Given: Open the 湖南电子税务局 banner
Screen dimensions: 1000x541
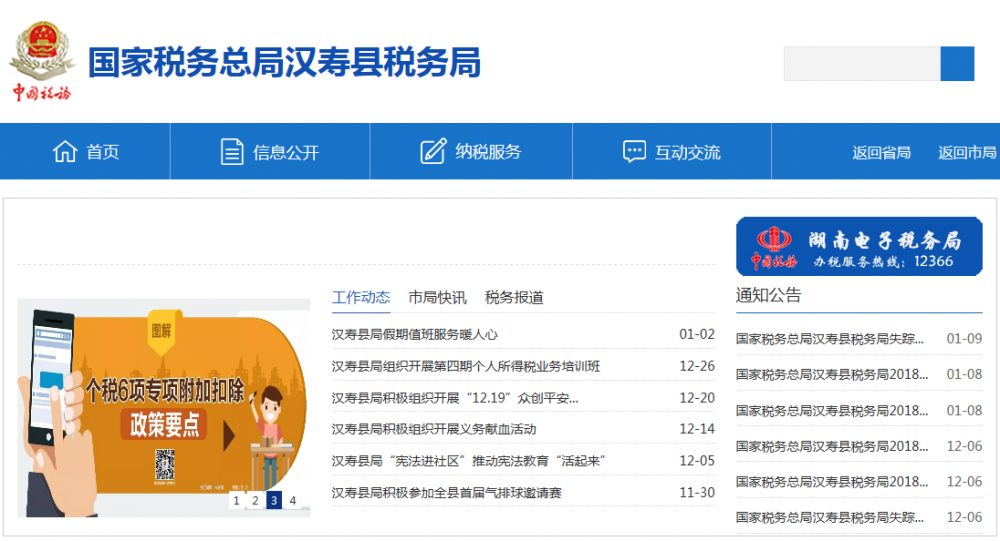Looking at the screenshot, I should pyautogui.click(x=859, y=246).
